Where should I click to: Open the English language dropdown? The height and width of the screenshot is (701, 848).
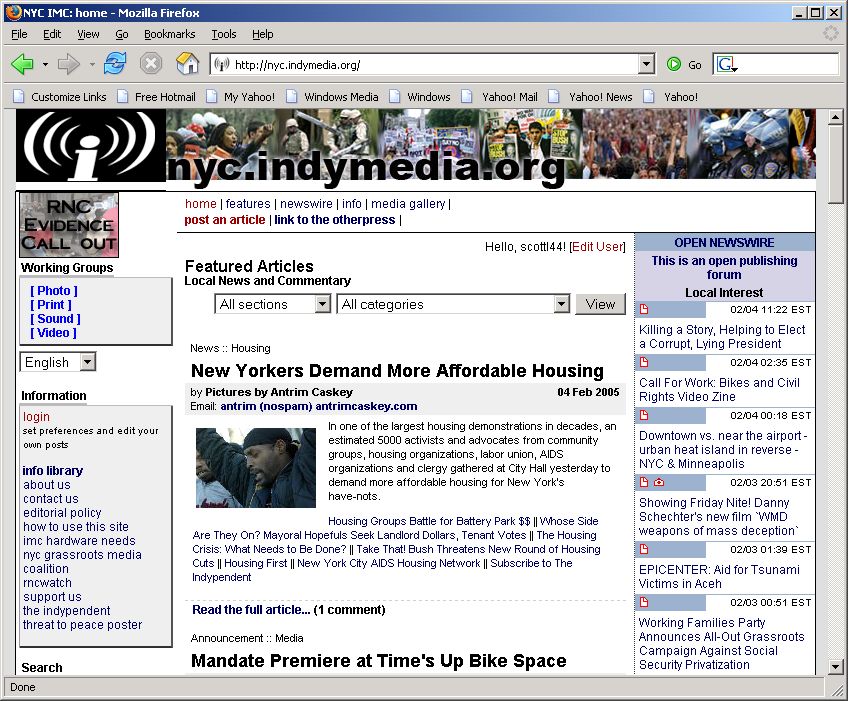click(x=58, y=362)
